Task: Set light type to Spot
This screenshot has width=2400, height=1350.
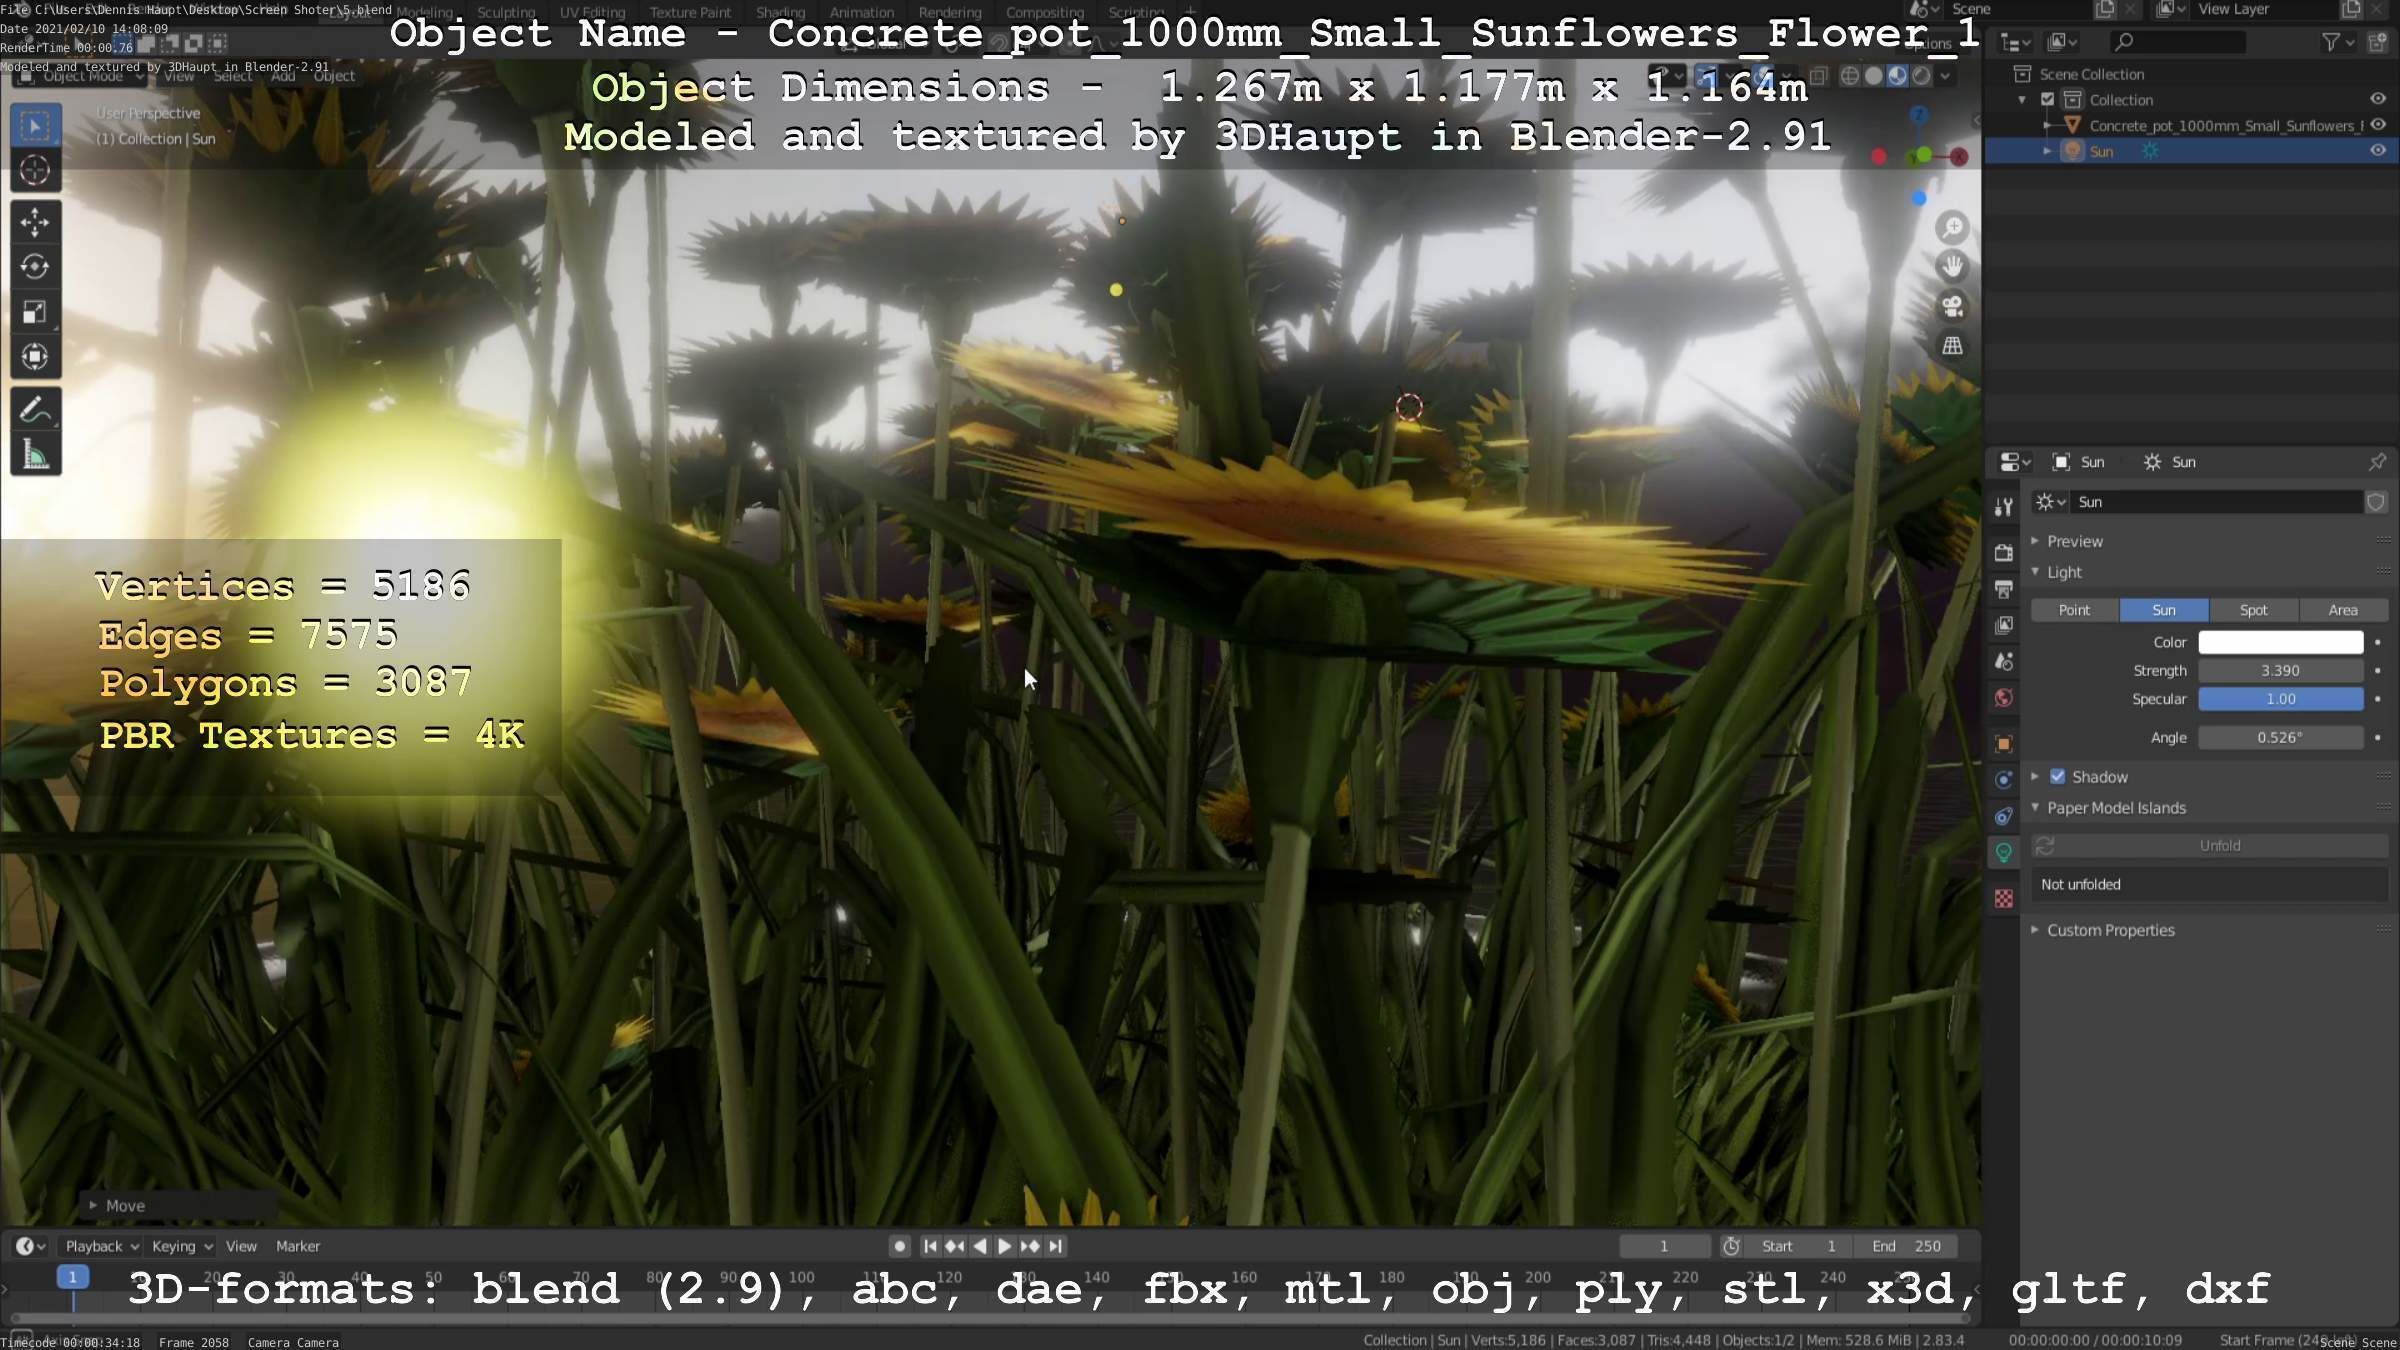Action: [x=2253, y=610]
